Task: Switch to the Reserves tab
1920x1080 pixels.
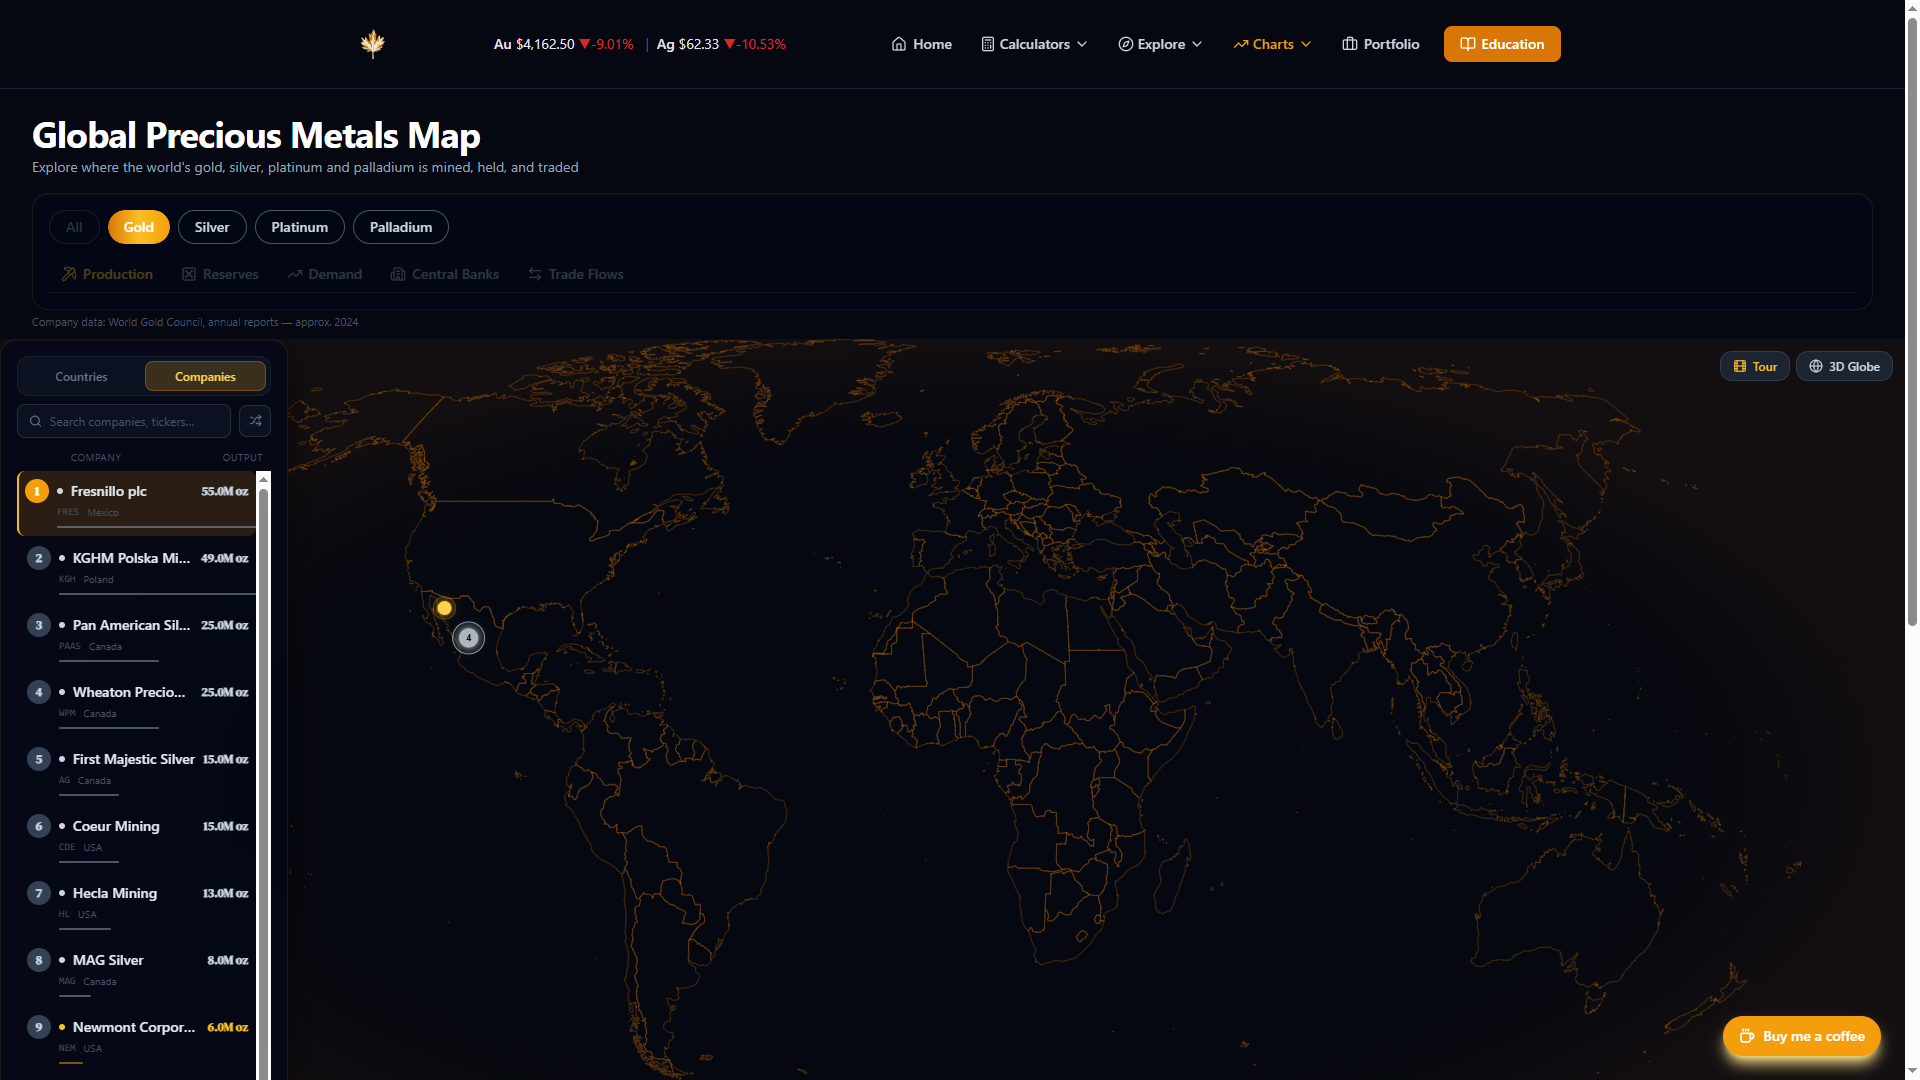Action: point(220,274)
